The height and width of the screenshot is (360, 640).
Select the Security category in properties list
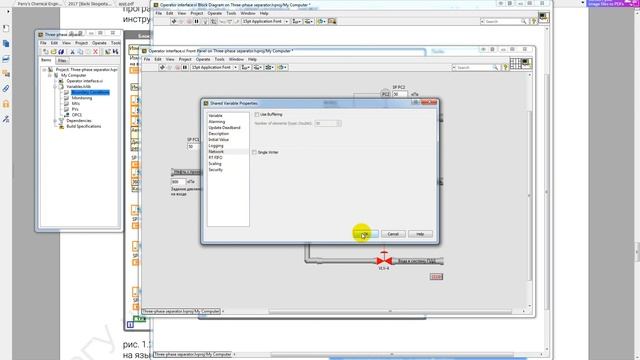coord(216,169)
